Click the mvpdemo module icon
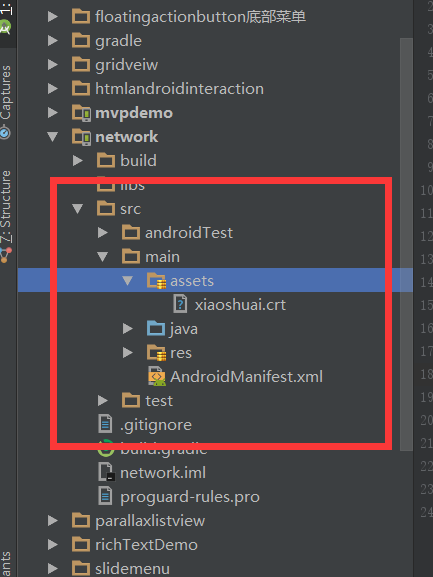The width and height of the screenshot is (433, 577). point(81,113)
